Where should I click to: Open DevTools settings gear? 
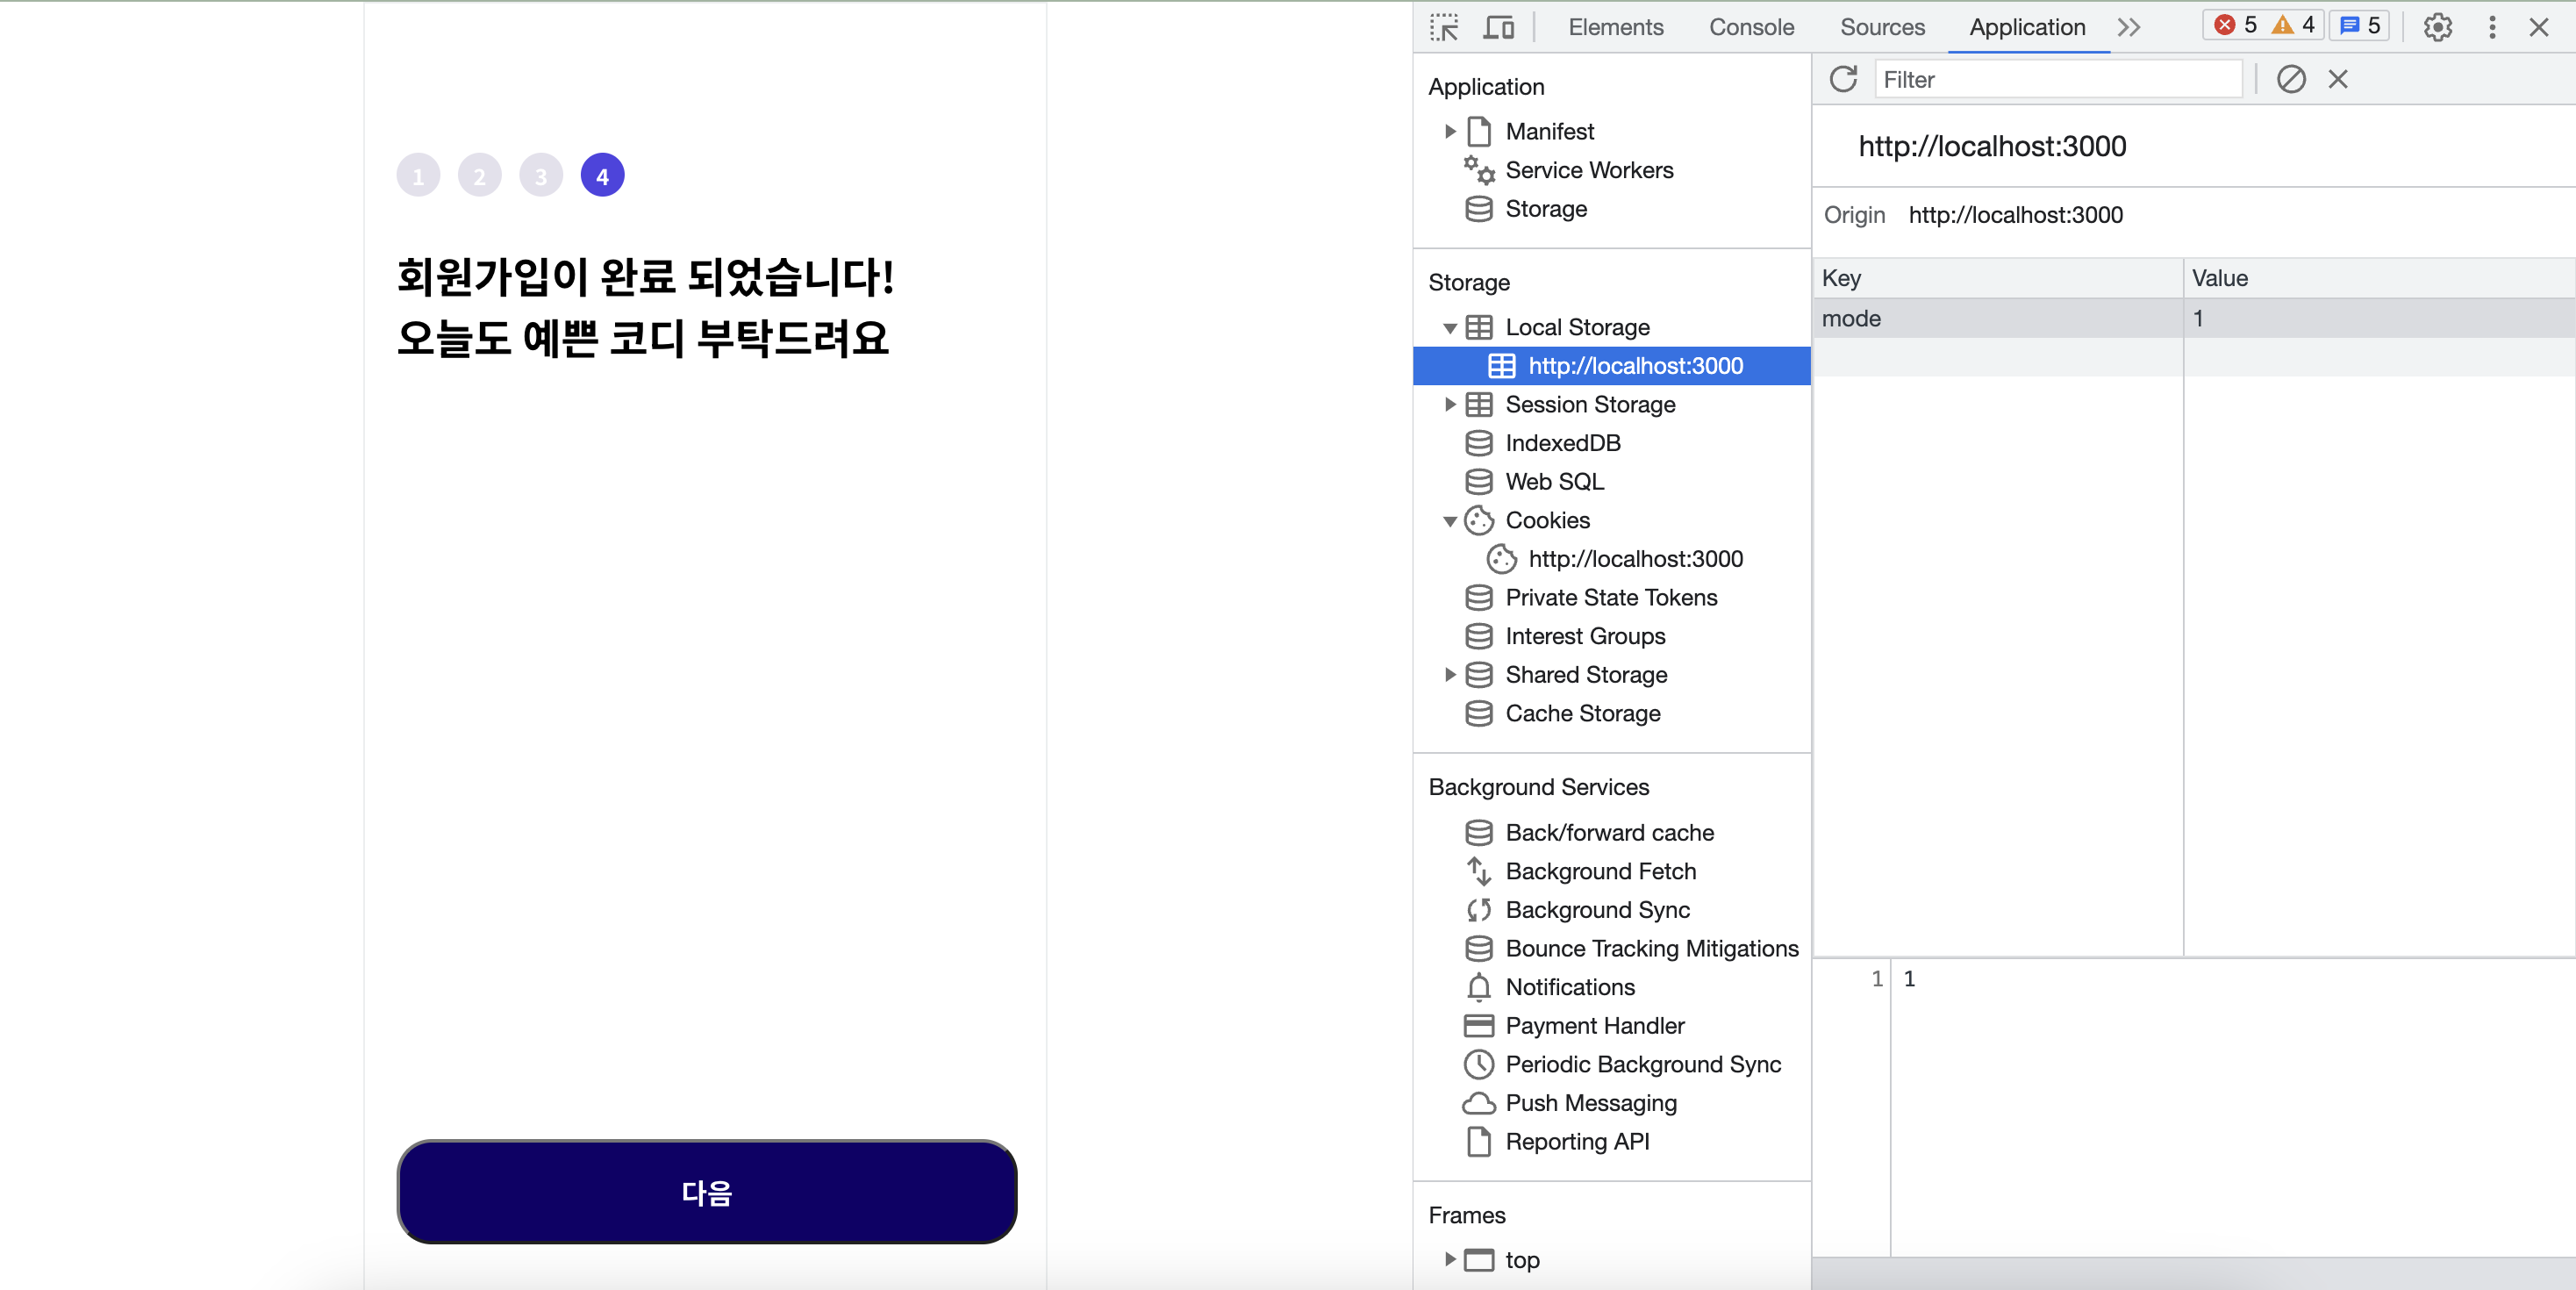(x=2437, y=27)
